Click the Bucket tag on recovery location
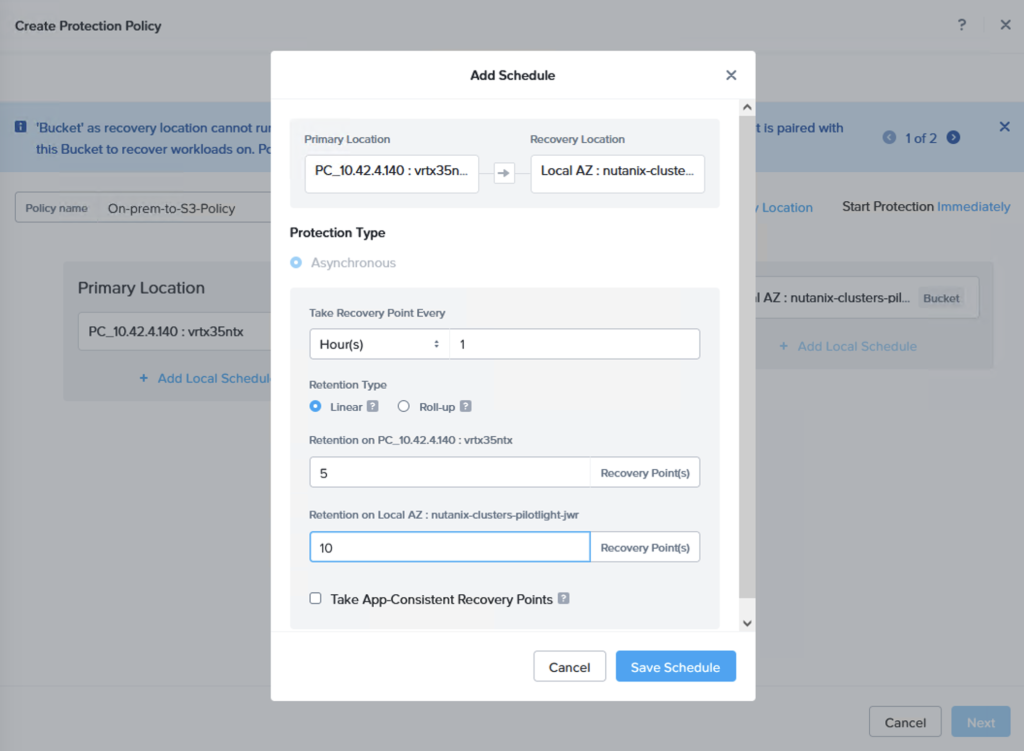 click(x=941, y=298)
